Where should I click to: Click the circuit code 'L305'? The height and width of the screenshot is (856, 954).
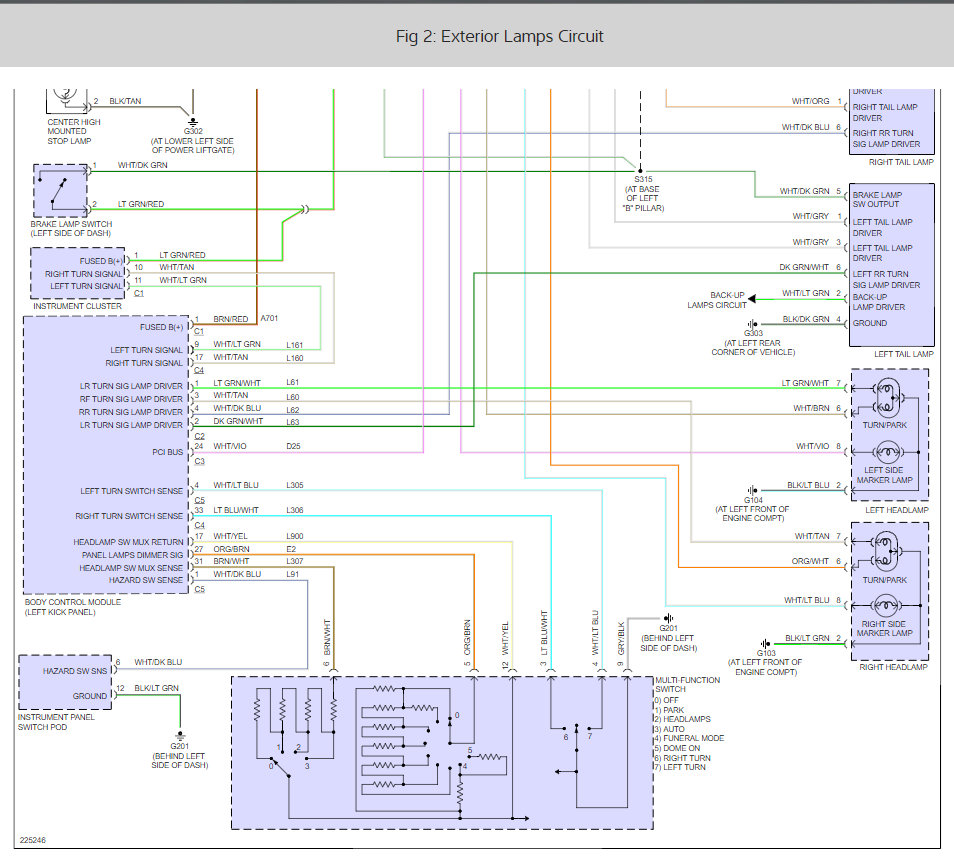294,485
